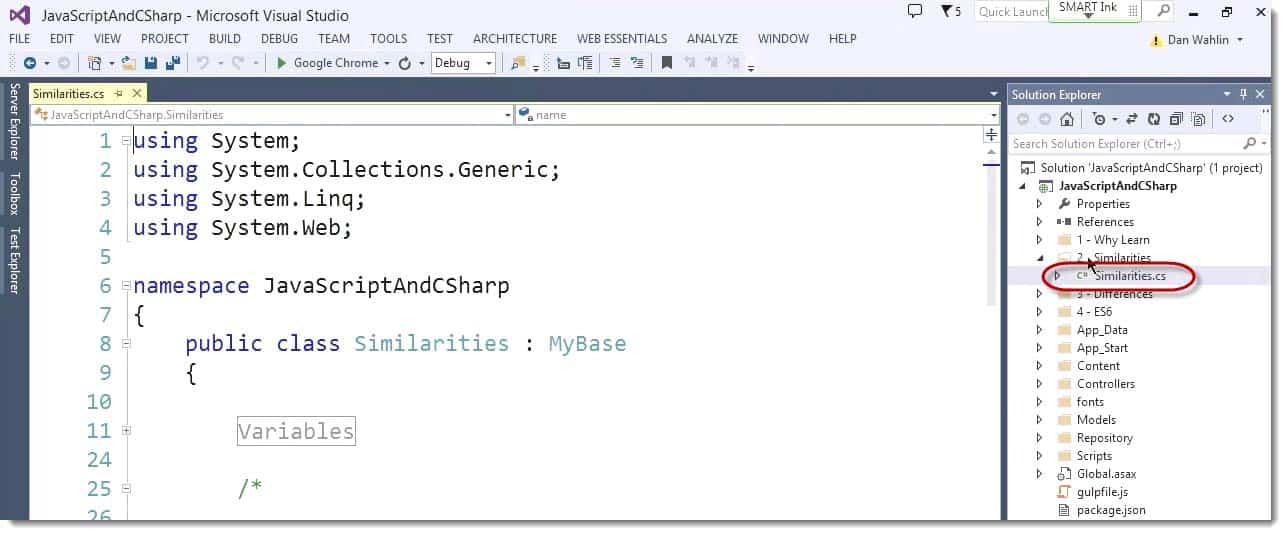Click the Refresh browser icon beside Google Chrome
The height and width of the screenshot is (535, 1286).
coord(405,63)
